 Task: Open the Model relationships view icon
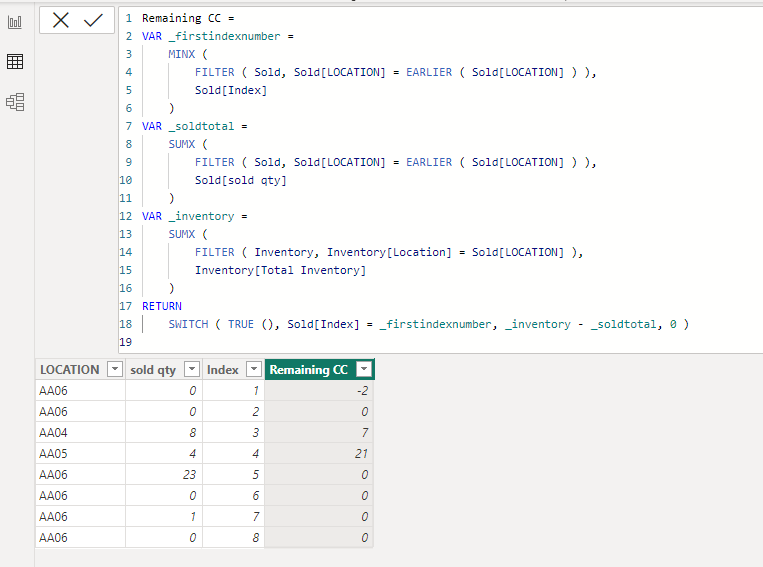[x=15, y=102]
